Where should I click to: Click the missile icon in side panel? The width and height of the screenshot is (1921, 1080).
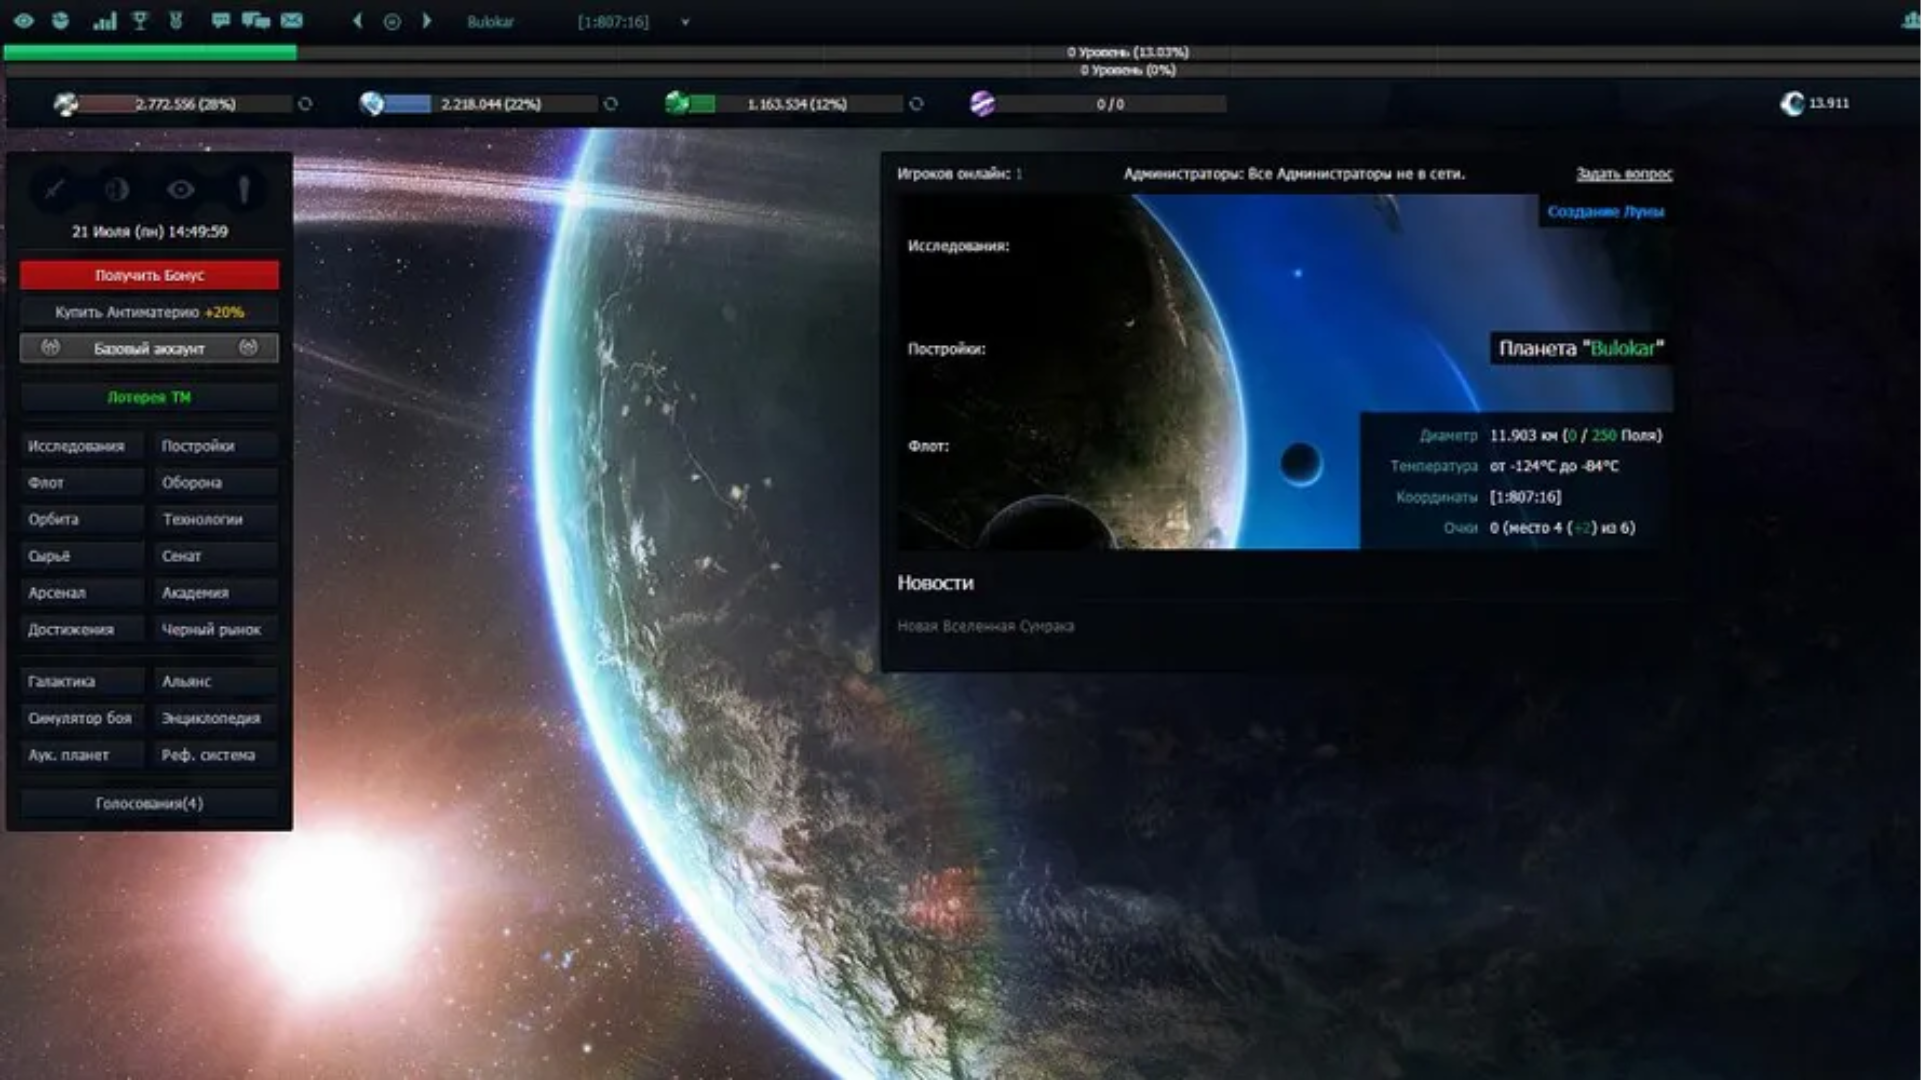tap(243, 189)
